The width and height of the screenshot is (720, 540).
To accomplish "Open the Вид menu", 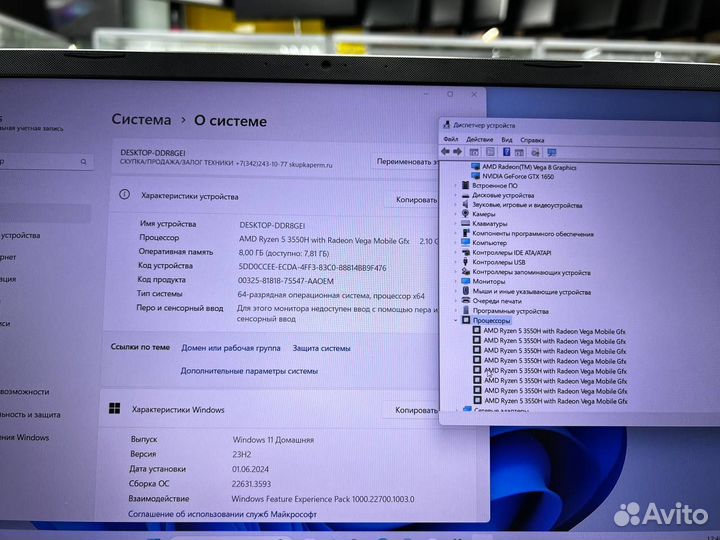I will click(x=506, y=140).
